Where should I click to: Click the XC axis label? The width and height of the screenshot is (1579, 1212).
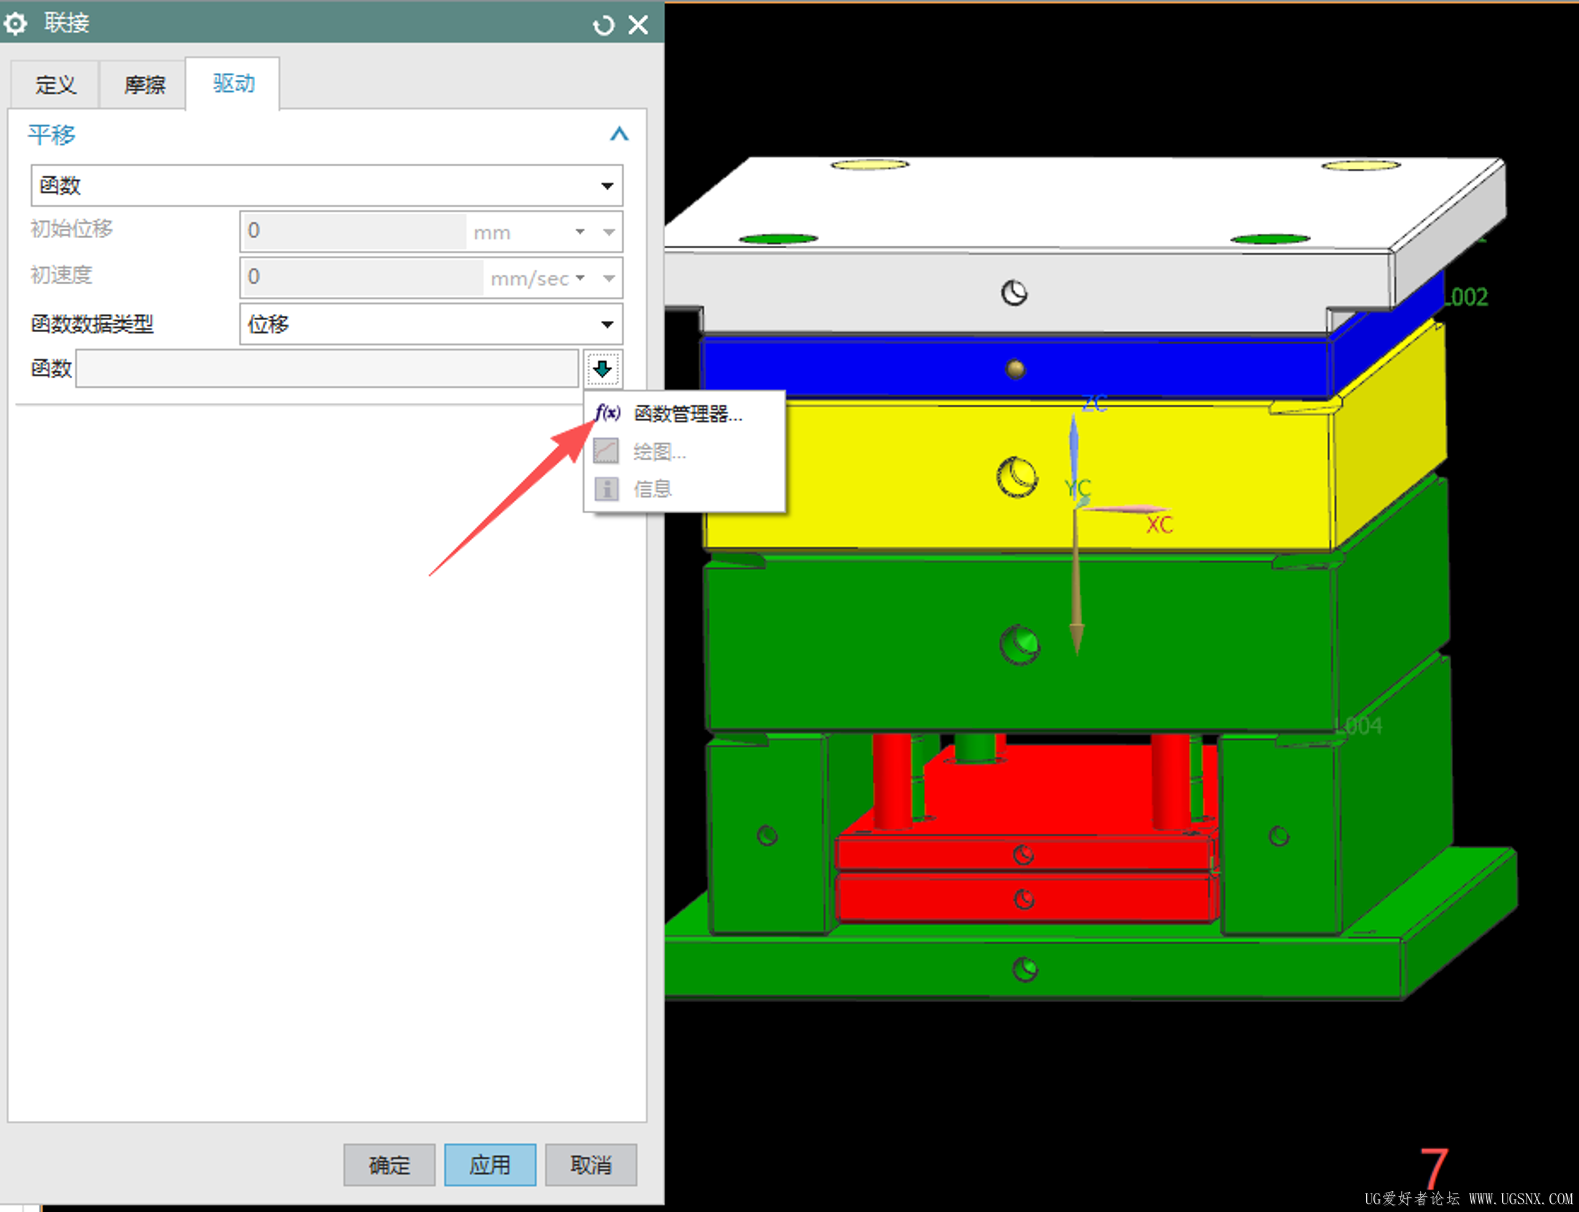[1160, 525]
